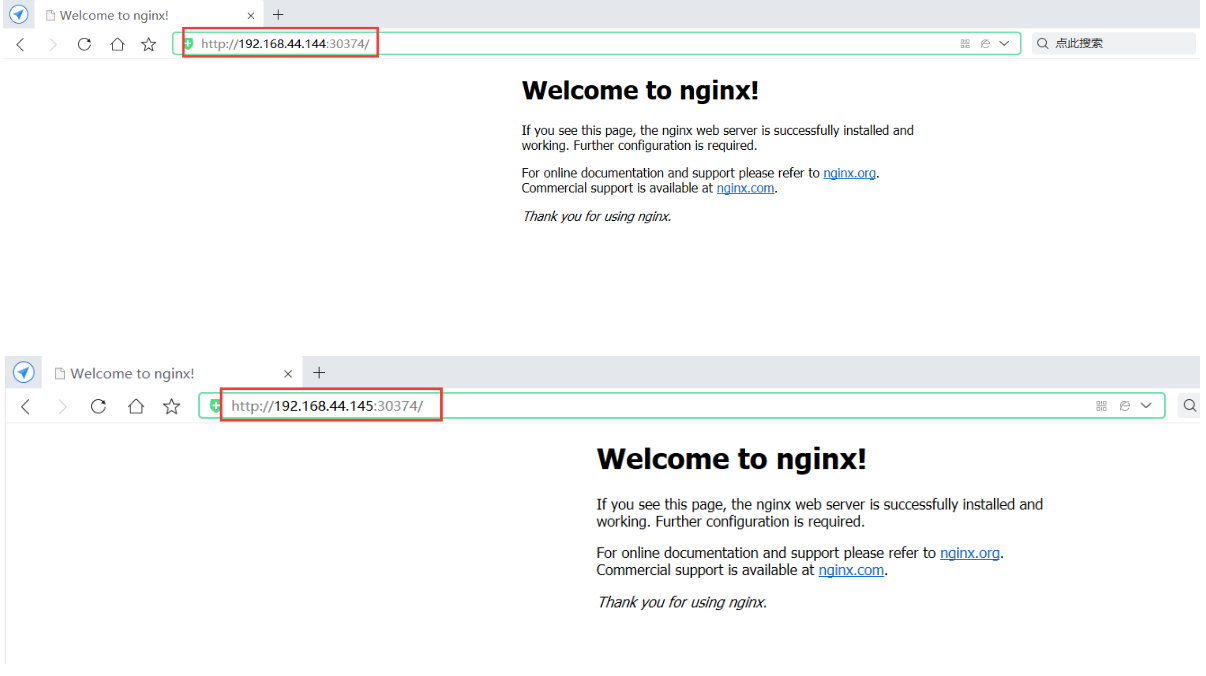1206x676 pixels.
Task: Select the 'Welcome to nginx!' tab in top window
Action: [149, 15]
